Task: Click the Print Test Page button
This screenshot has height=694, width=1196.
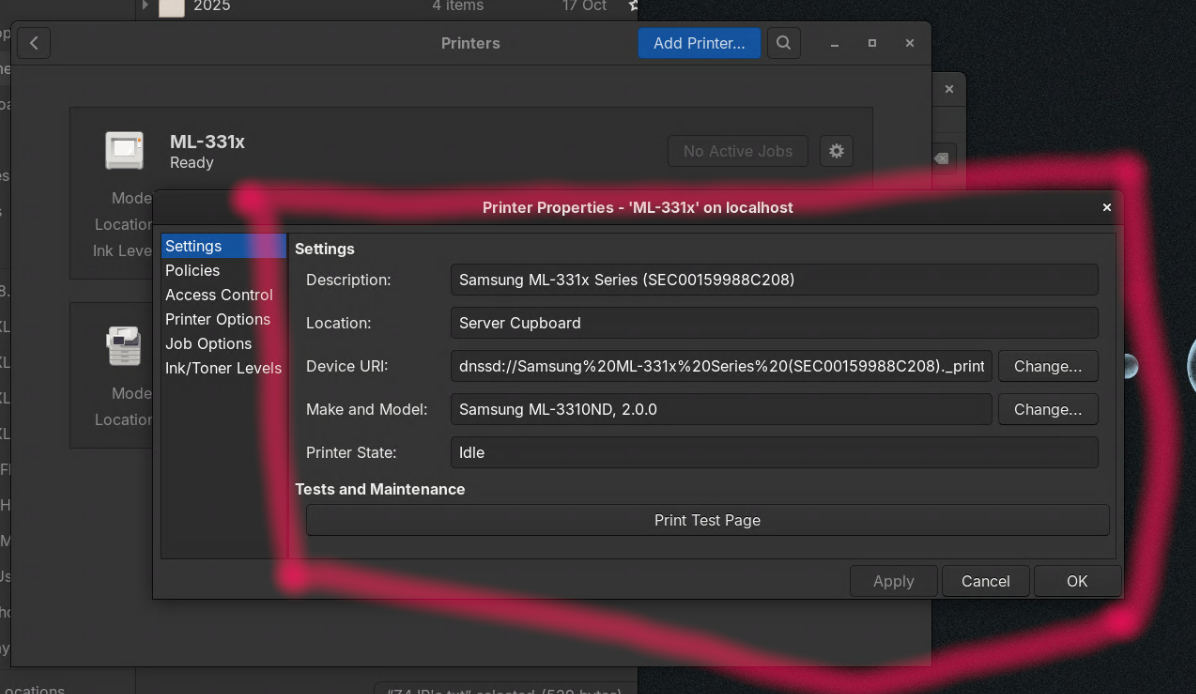Action: (x=707, y=520)
